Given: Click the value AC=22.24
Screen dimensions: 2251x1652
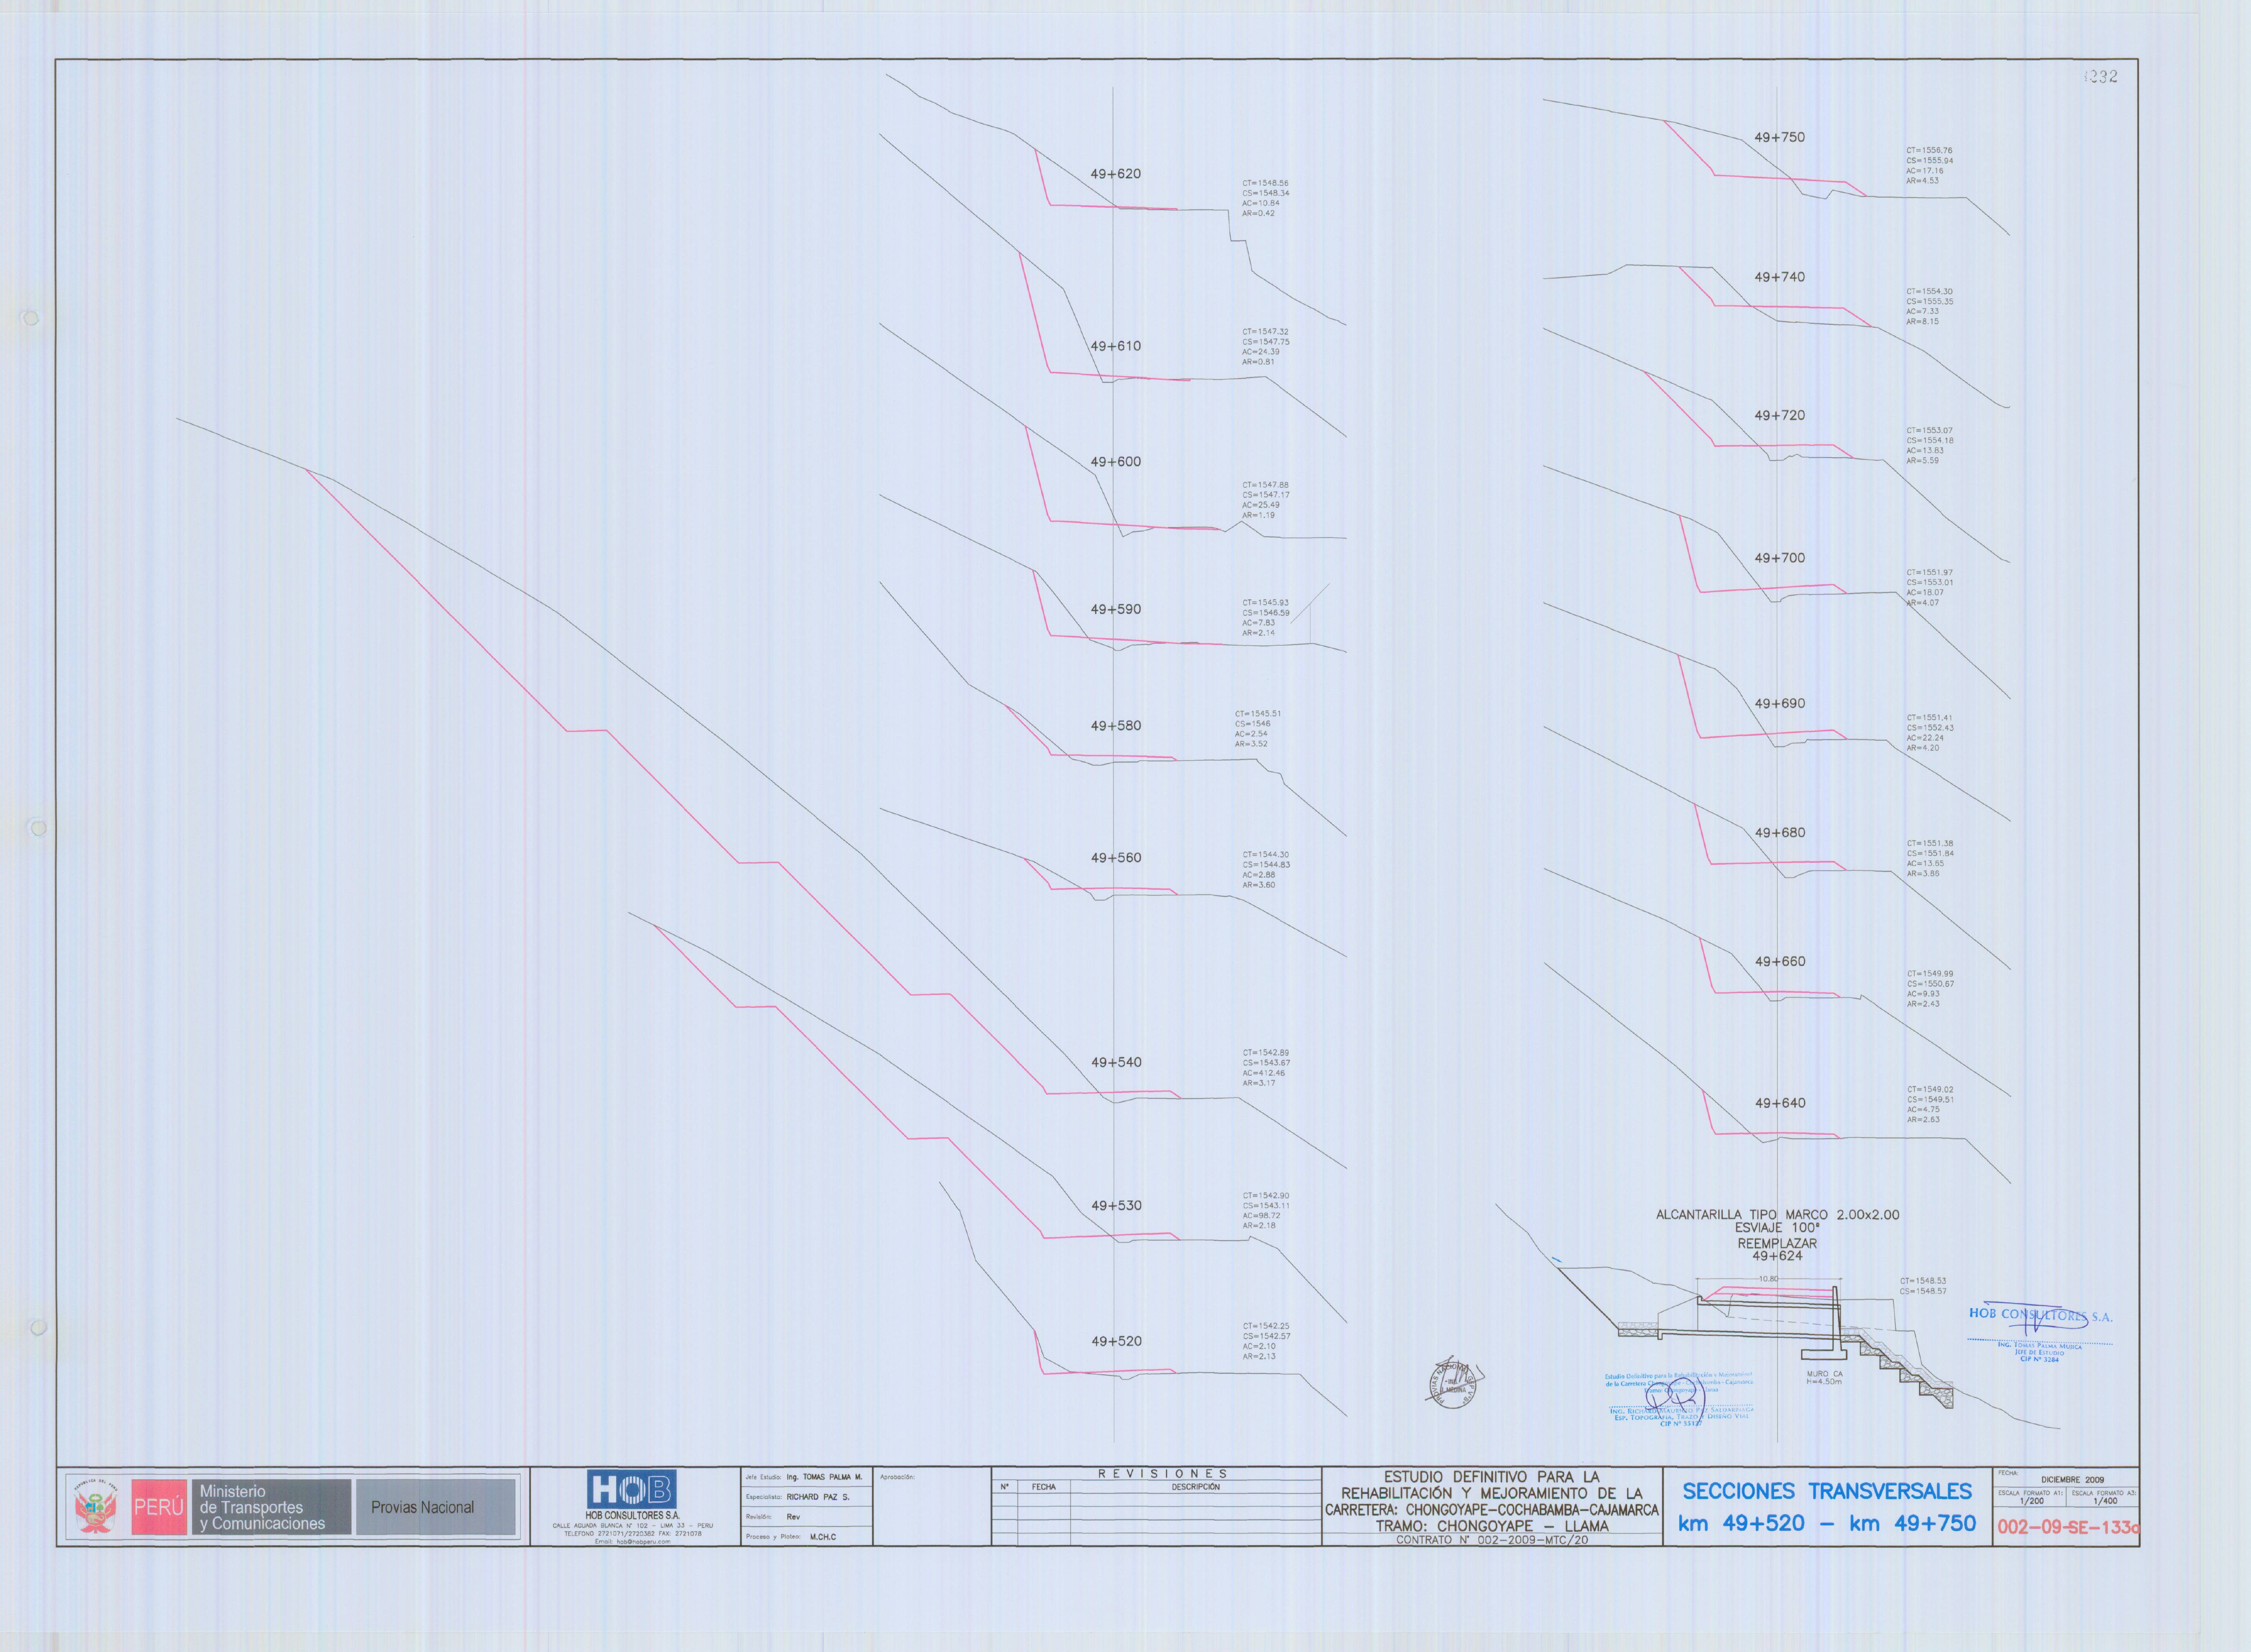Looking at the screenshot, I should [1925, 738].
